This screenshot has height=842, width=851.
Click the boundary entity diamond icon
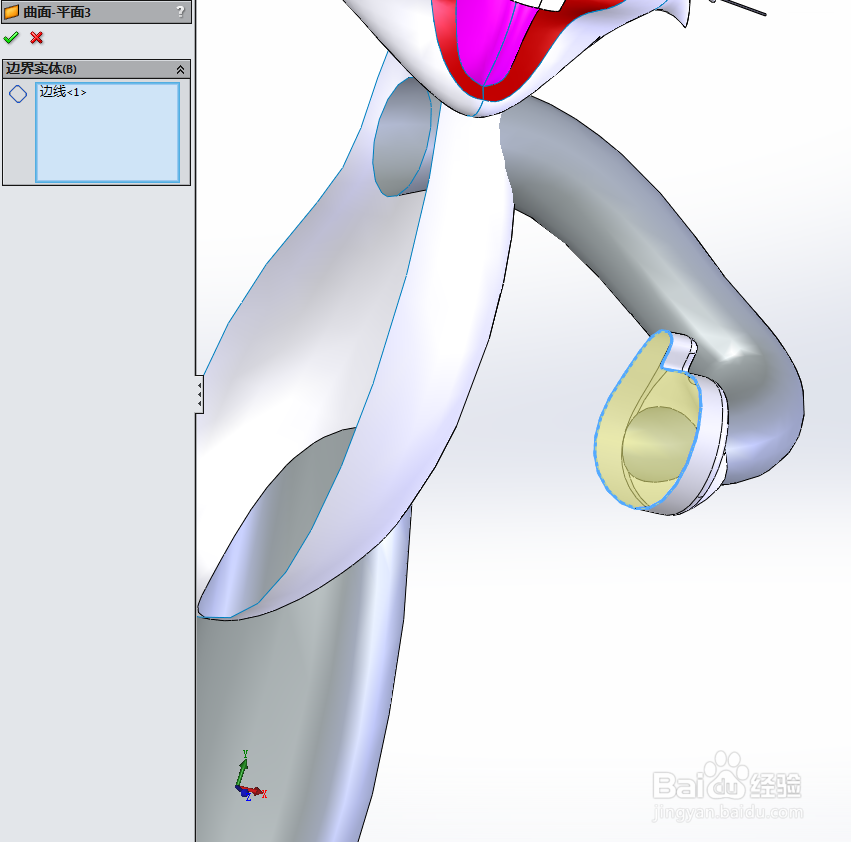18,94
